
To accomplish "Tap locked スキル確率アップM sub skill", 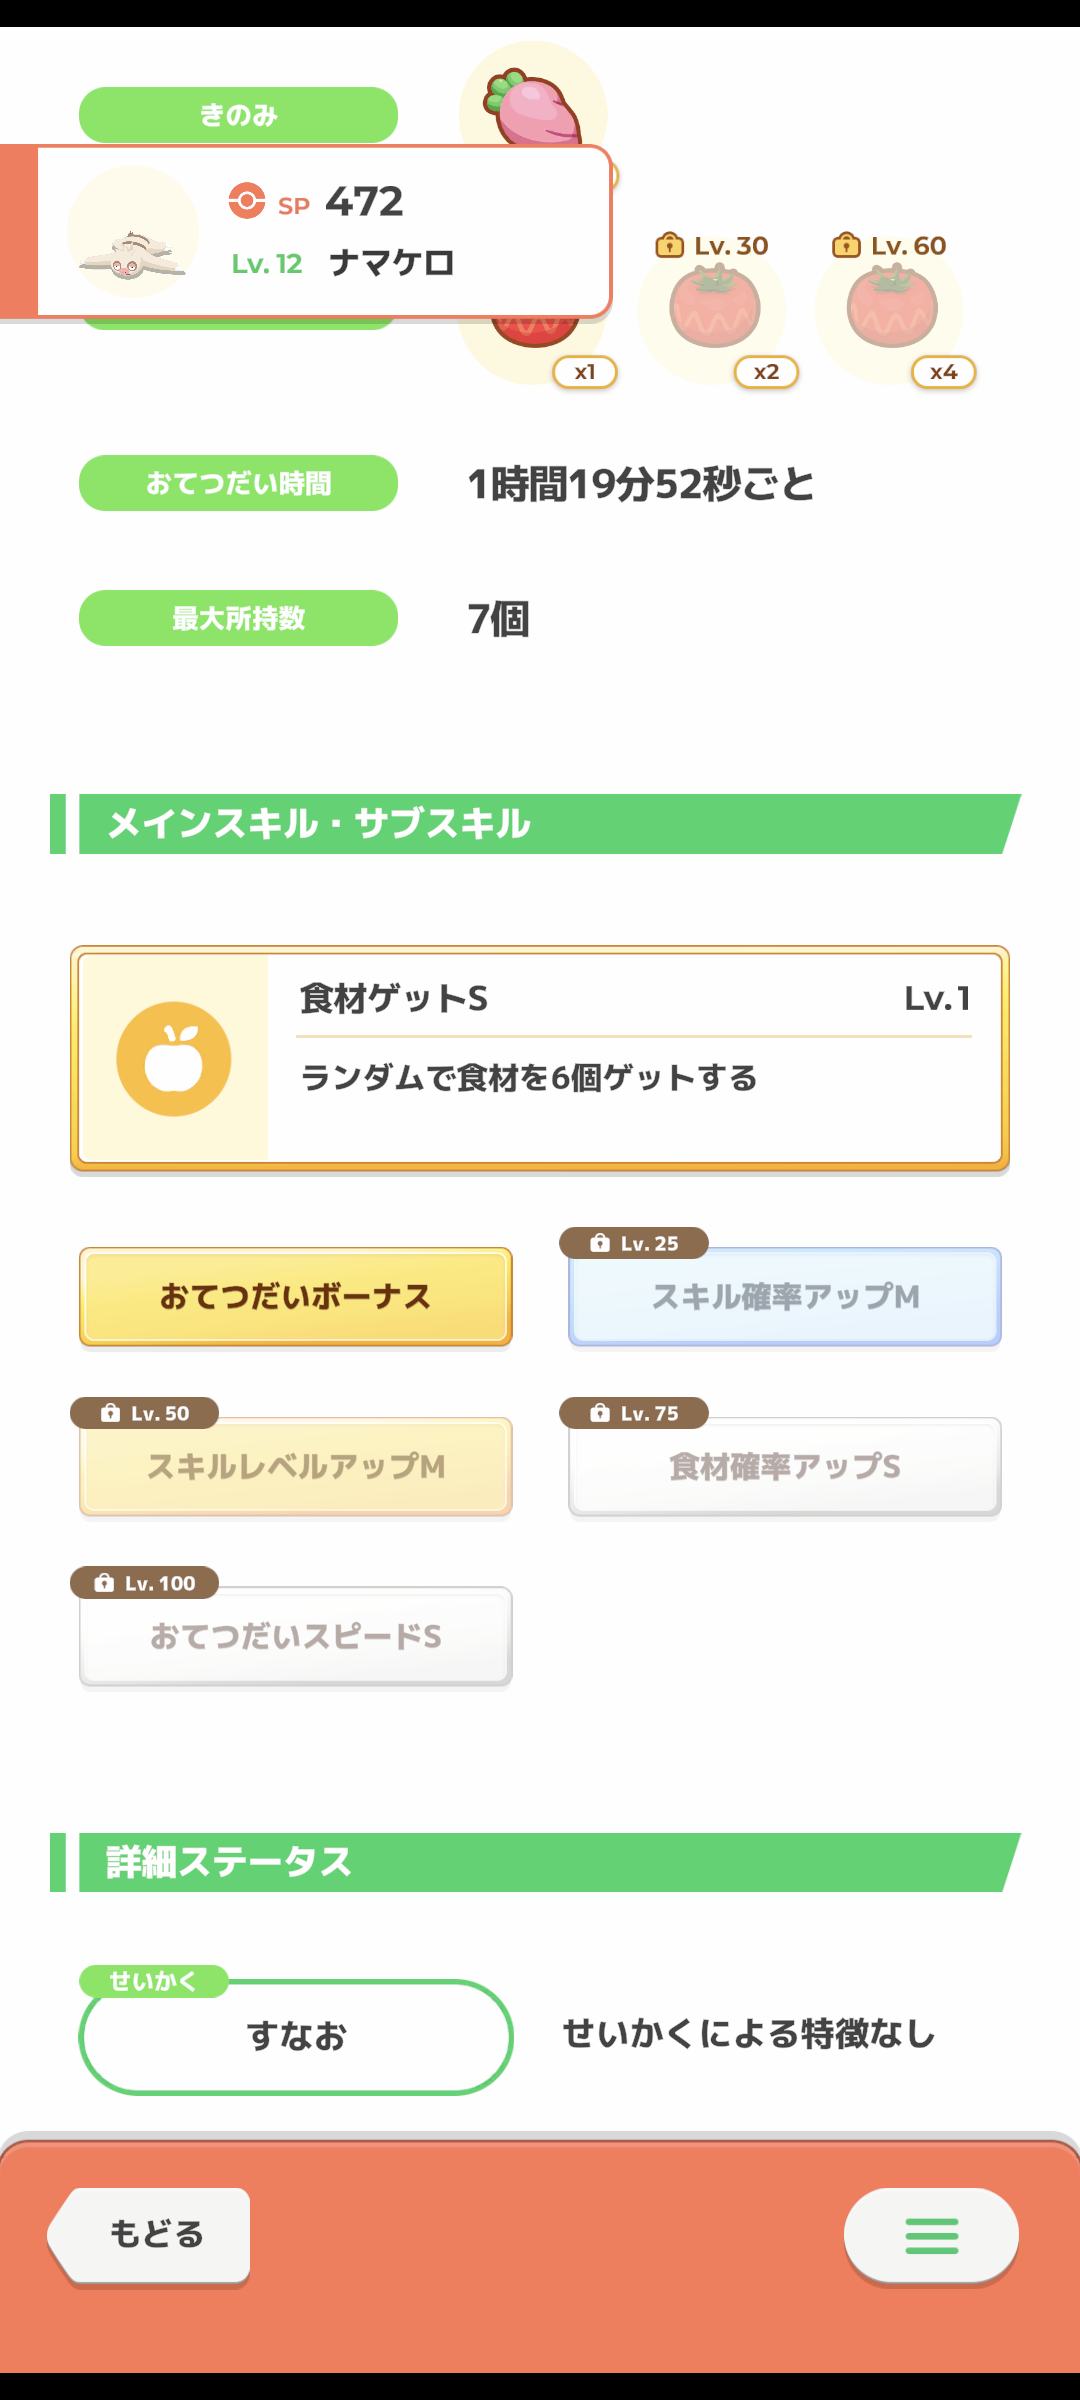I will pos(785,1297).
